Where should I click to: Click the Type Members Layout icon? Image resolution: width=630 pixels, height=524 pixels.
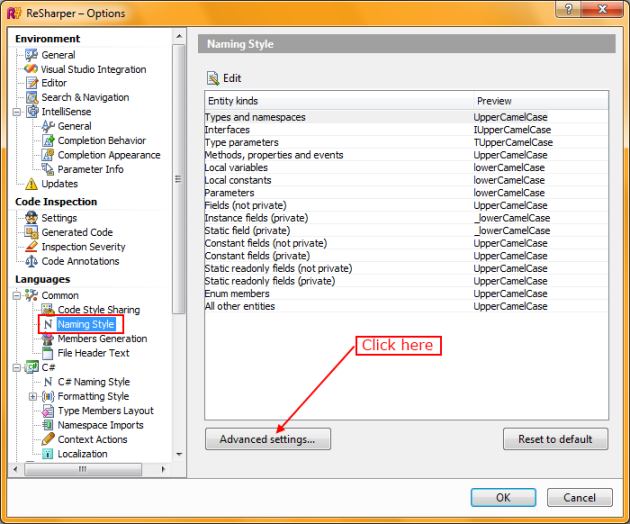[48, 411]
